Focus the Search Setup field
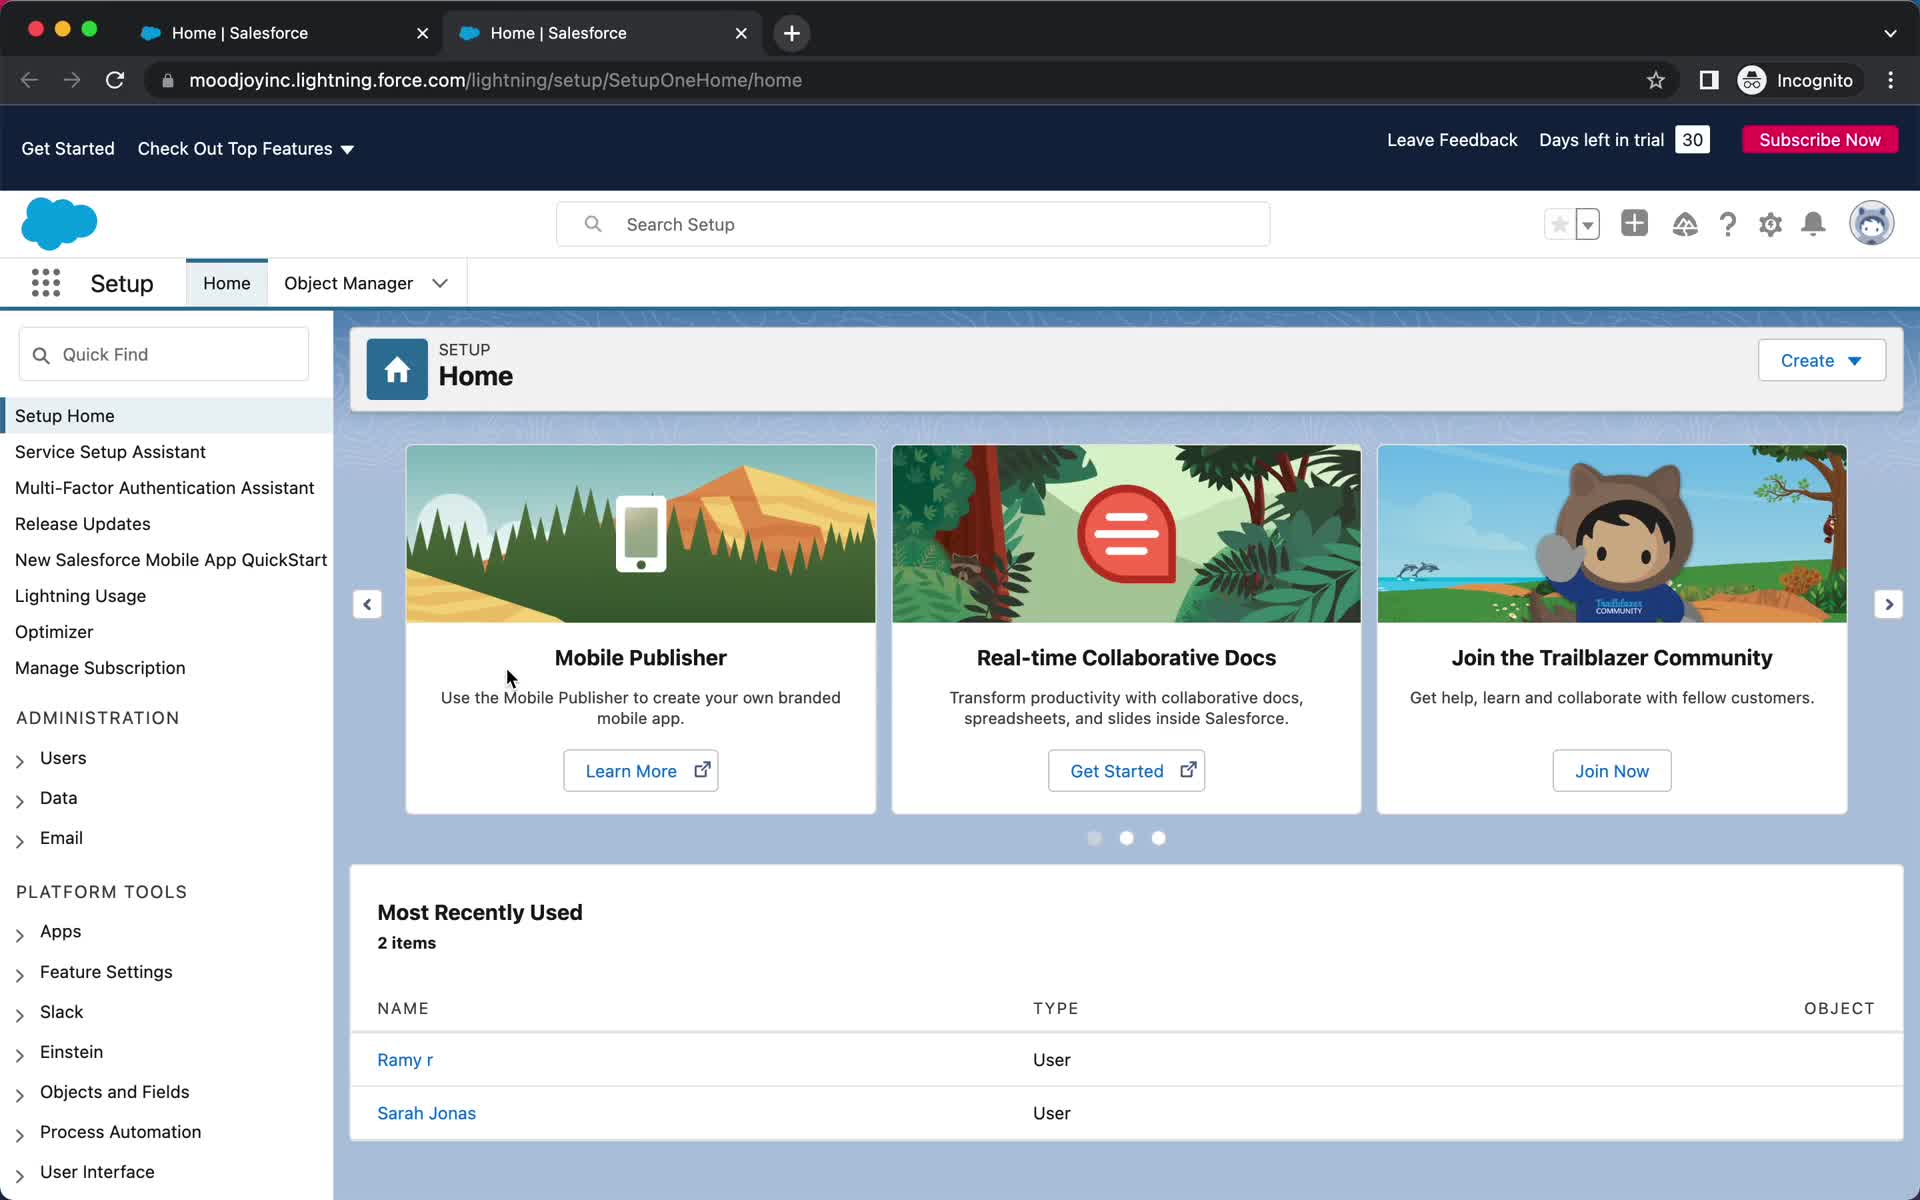1920x1200 pixels. point(913,224)
